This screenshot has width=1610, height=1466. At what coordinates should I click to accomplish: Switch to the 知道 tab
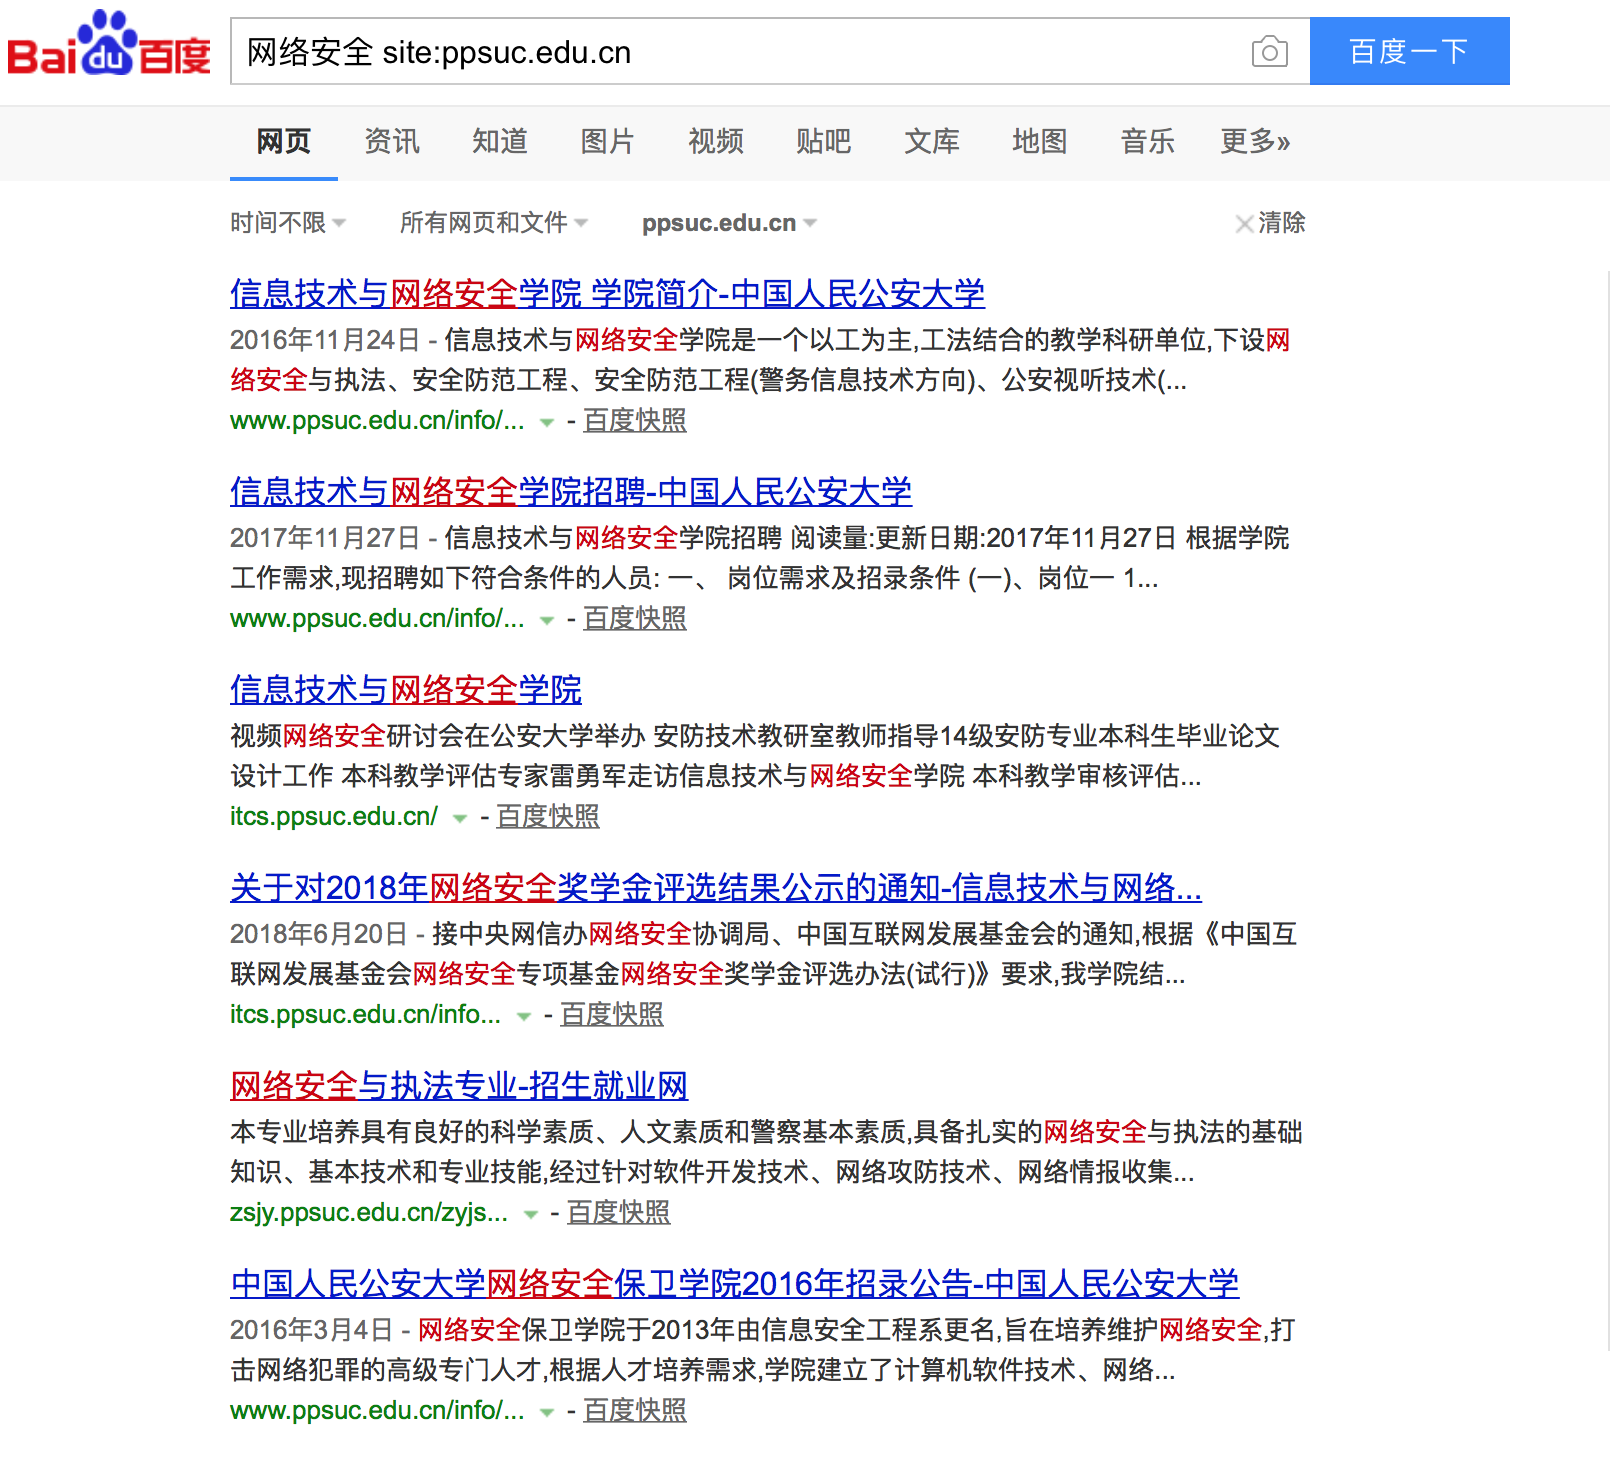coord(500,141)
